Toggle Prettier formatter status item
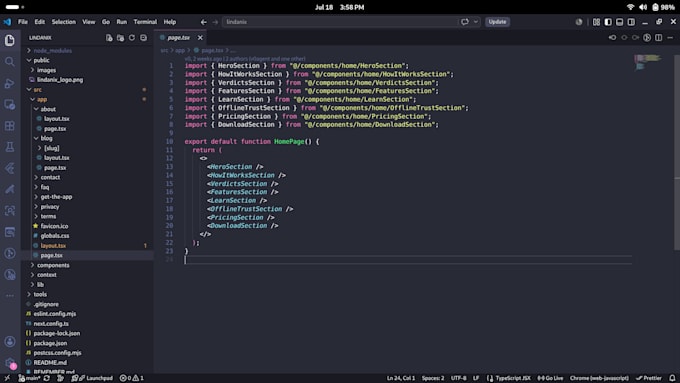 648,378
